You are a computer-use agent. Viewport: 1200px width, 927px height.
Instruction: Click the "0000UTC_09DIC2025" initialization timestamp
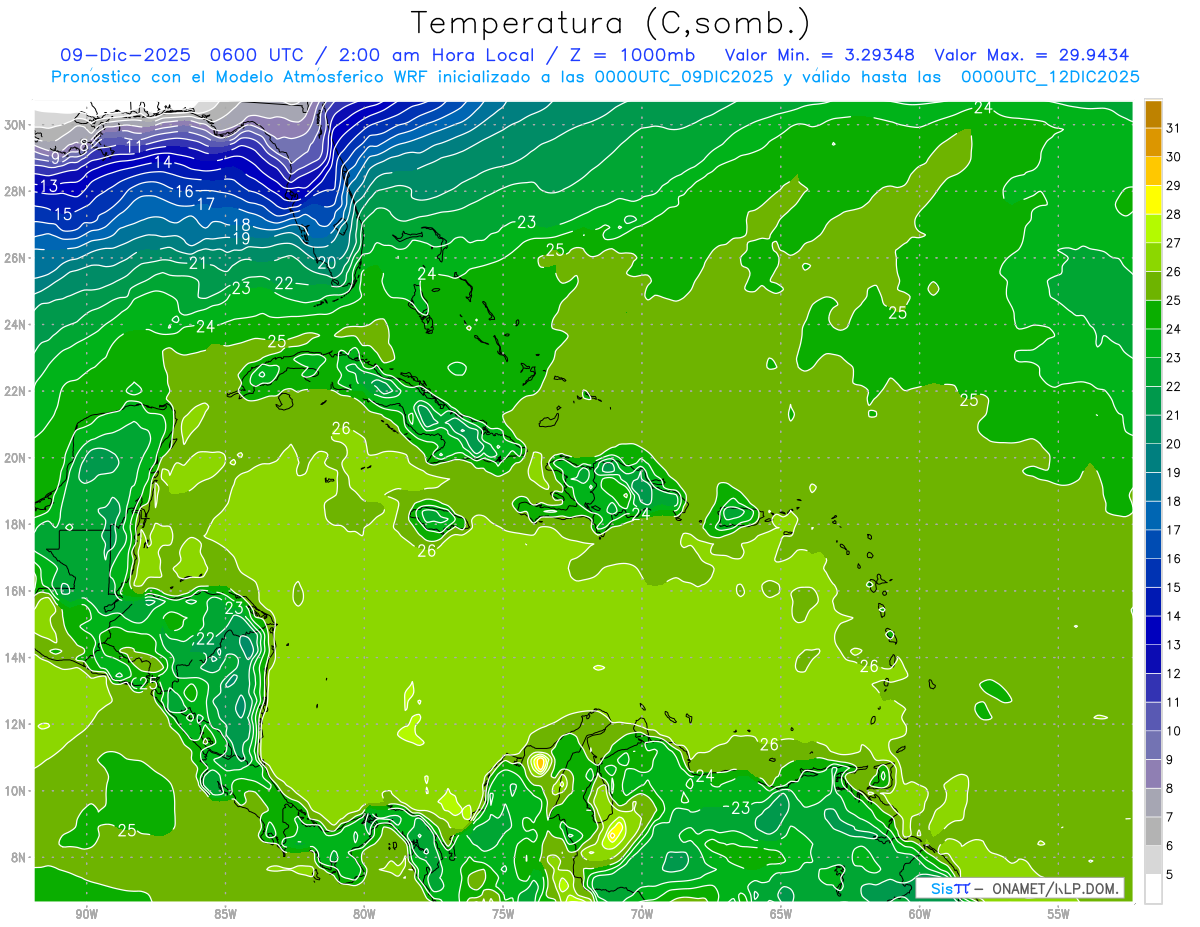[683, 77]
